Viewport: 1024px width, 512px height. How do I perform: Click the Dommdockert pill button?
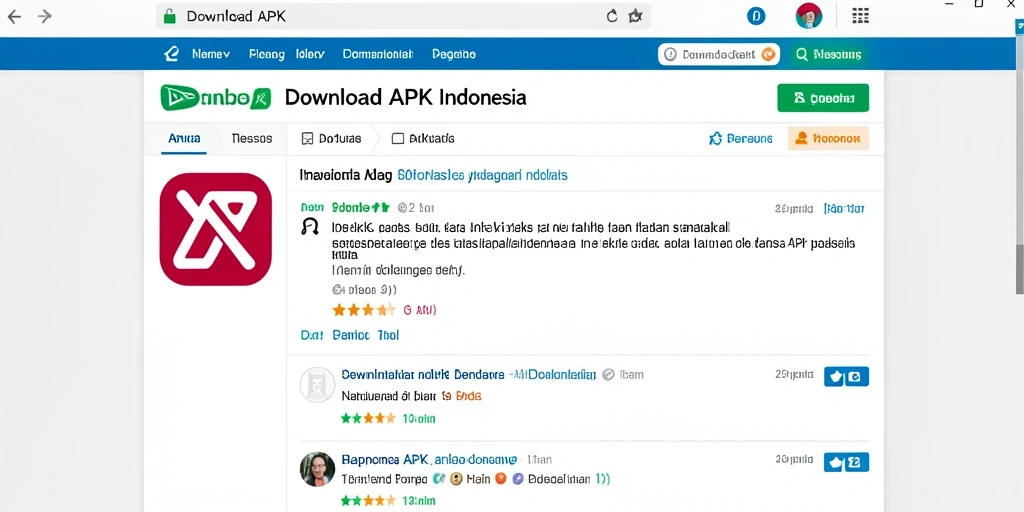point(719,55)
